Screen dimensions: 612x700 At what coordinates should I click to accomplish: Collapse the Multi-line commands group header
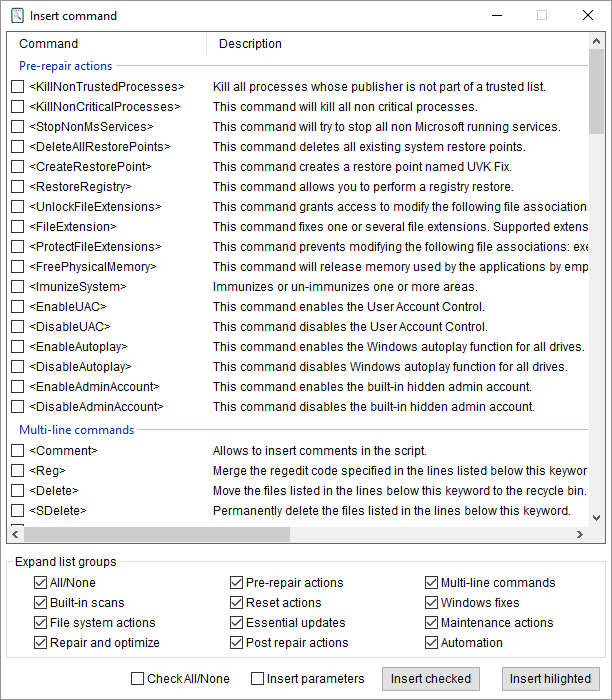(77, 430)
